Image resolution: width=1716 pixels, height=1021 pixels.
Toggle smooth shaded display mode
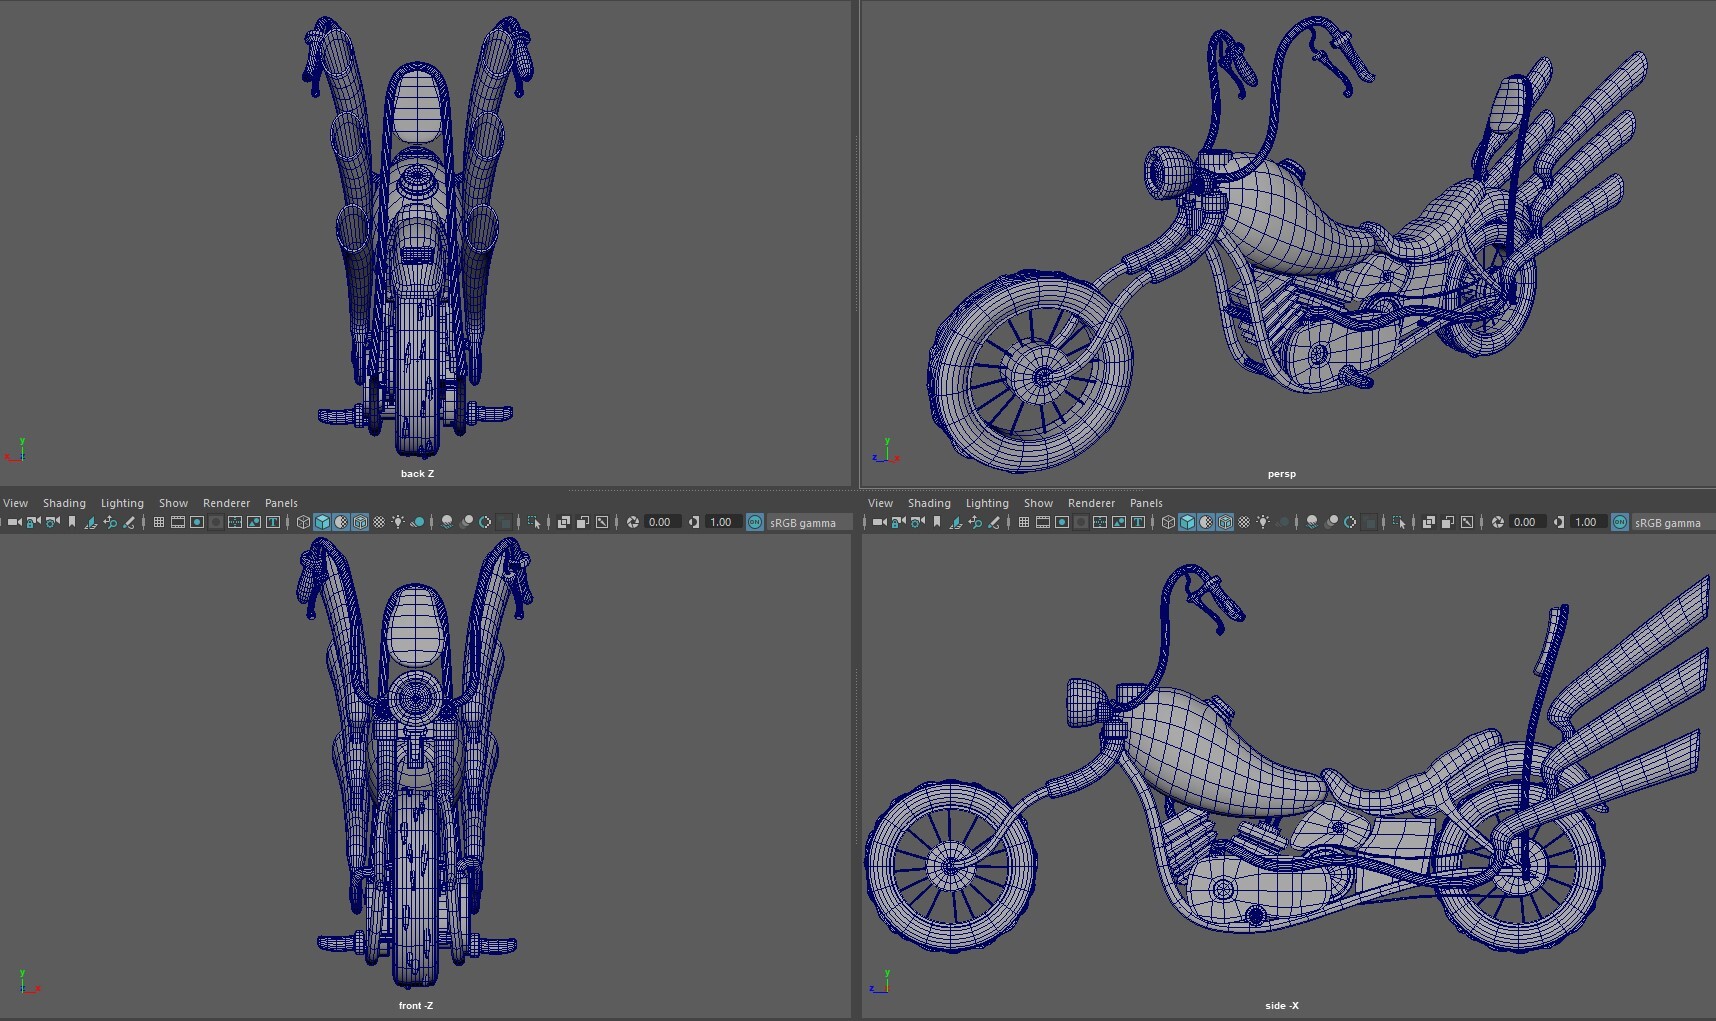tap(322, 521)
